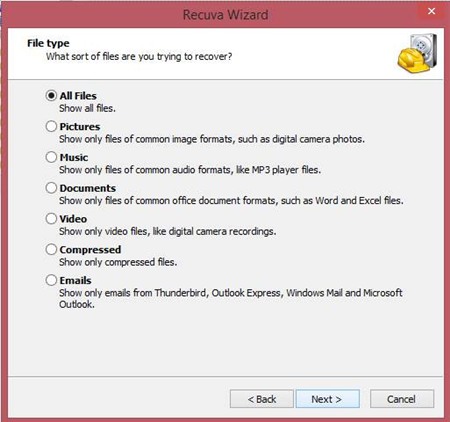Click the Video description about camera recordings
The height and width of the screenshot is (422, 450).
168,231
